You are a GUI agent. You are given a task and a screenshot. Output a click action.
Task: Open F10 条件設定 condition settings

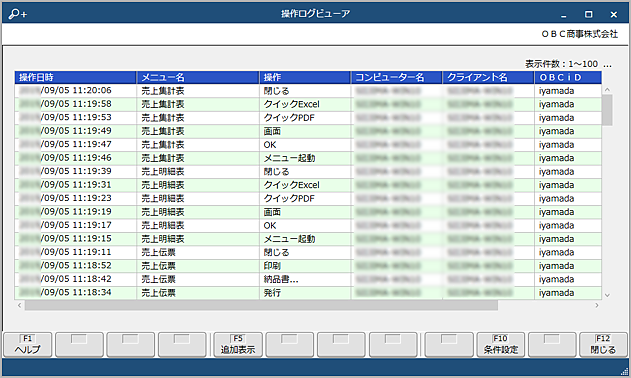pos(501,345)
